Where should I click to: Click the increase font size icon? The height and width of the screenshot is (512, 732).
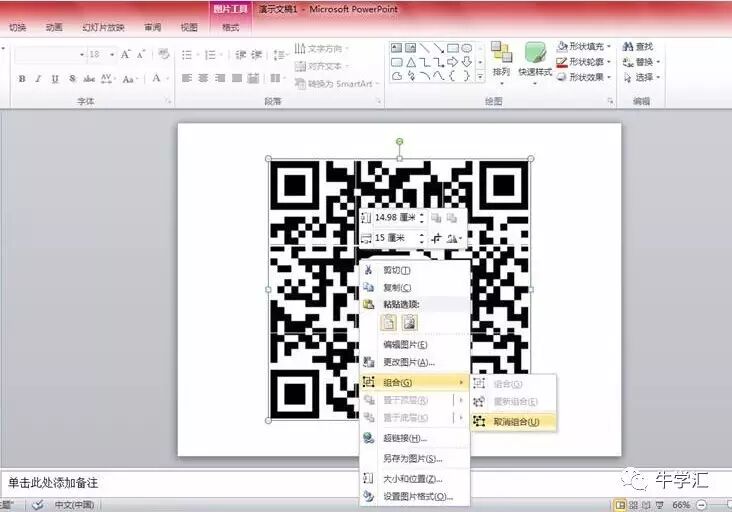(x=126, y=55)
